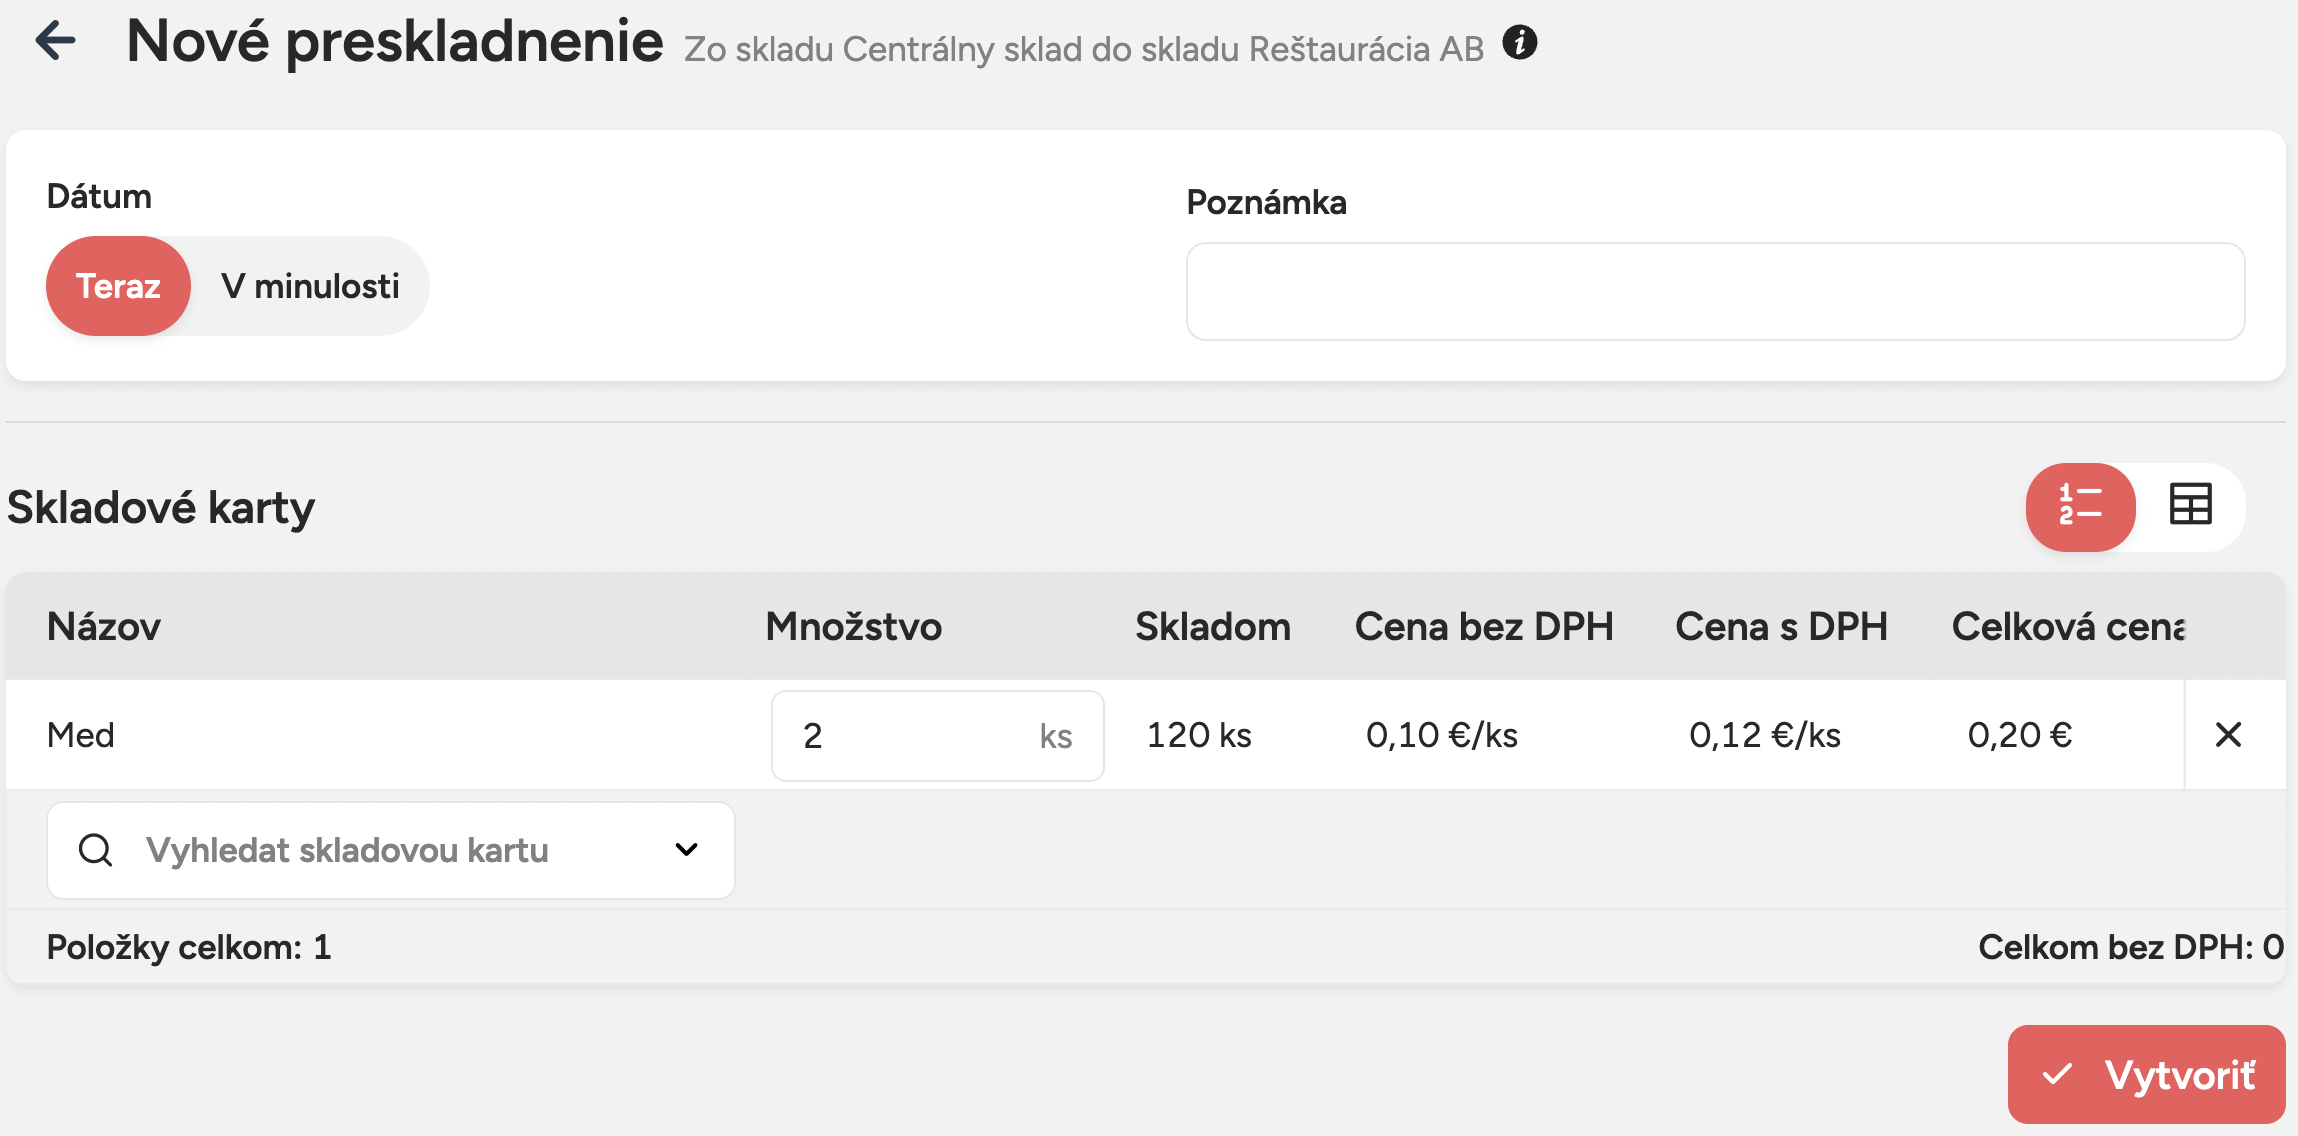Click the Vytvoriť button
This screenshot has width=2298, height=1136.
pos(2146,1075)
